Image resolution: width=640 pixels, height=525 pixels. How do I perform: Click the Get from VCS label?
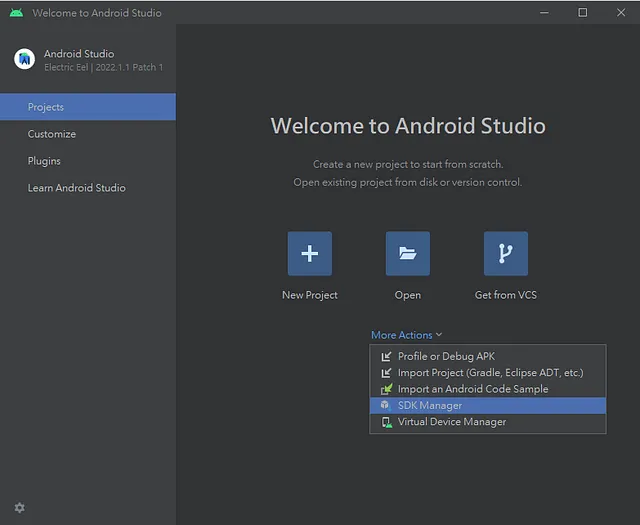tap(506, 295)
